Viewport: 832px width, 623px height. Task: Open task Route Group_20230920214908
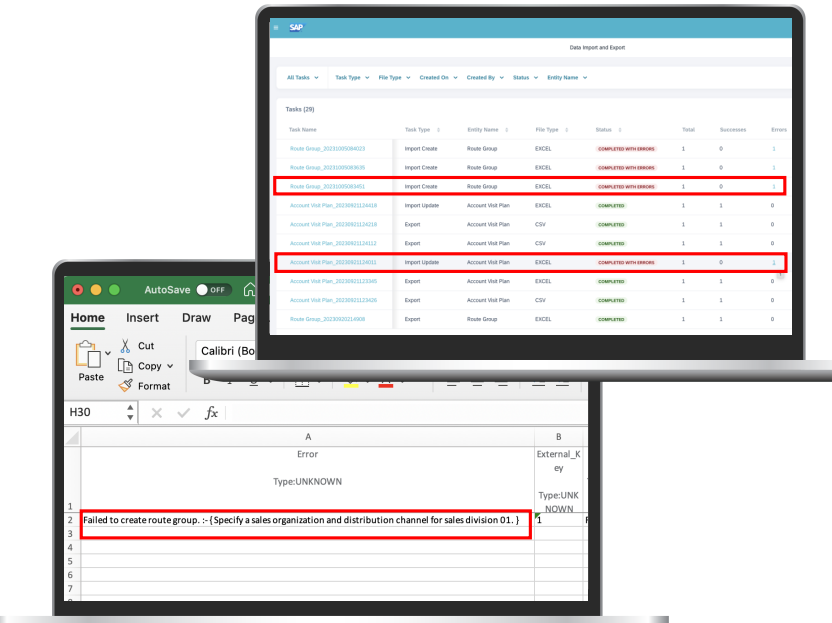pos(327,319)
